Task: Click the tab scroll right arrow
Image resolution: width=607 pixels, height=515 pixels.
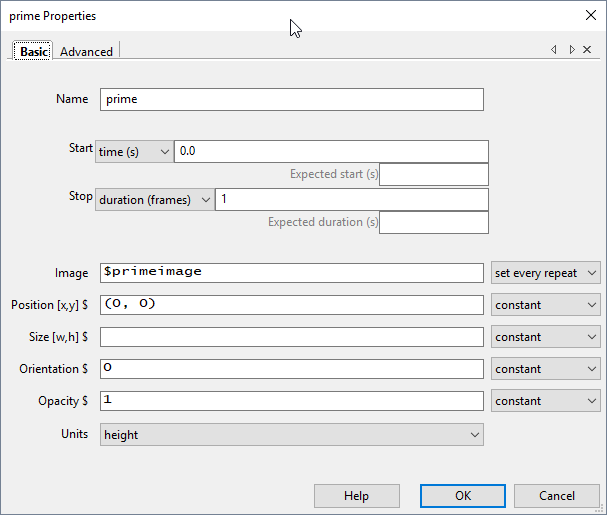Action: pos(572,50)
